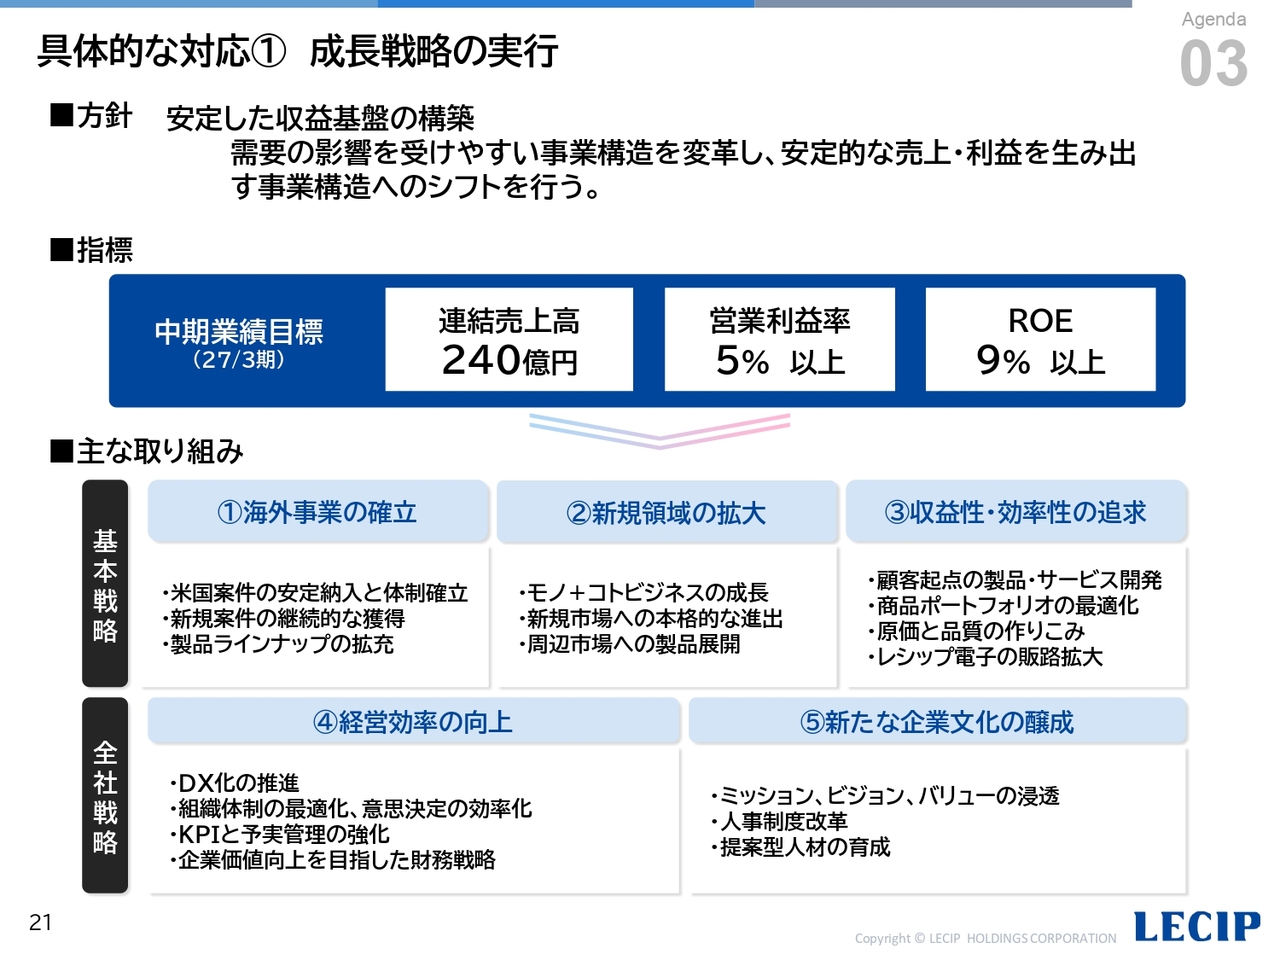Click the blue LECIP logo
This screenshot has width=1280, height=960.
(1198, 926)
